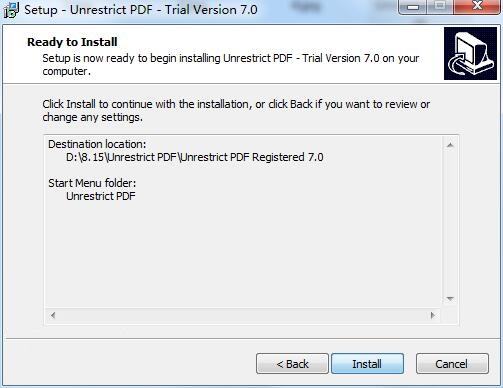Go to the previous step with Back
The width and height of the screenshot is (503, 388).
point(292,364)
